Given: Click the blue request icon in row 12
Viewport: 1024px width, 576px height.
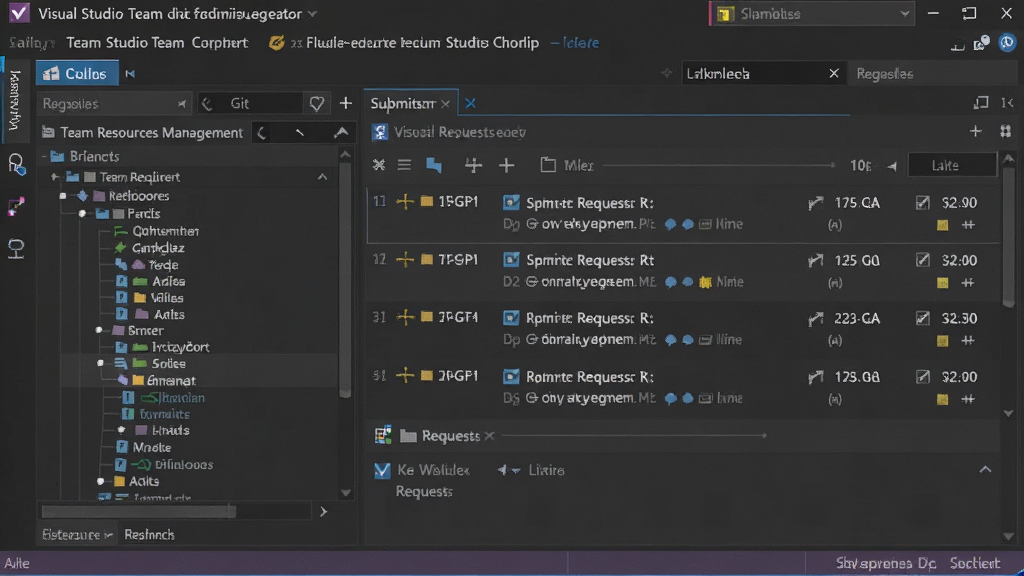Looking at the screenshot, I should tap(511, 260).
